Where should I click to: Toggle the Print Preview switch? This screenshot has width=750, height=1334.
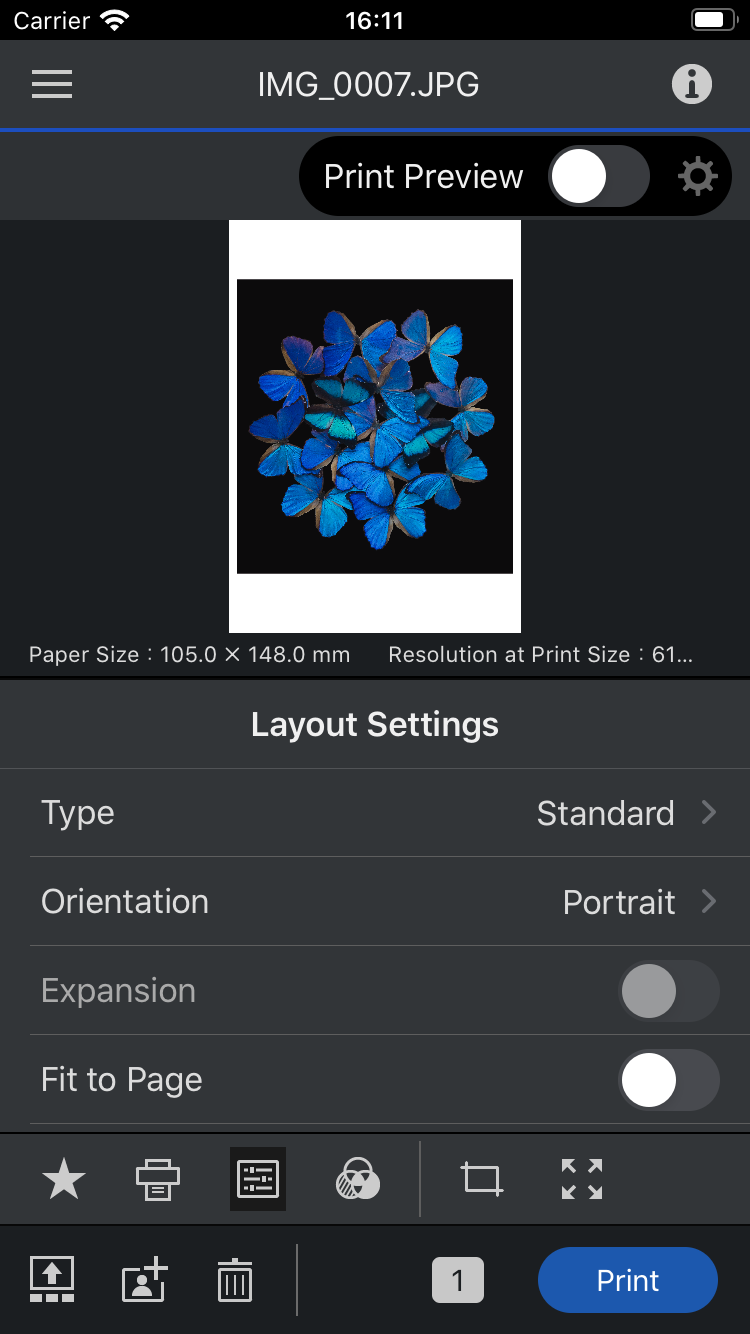(x=598, y=177)
